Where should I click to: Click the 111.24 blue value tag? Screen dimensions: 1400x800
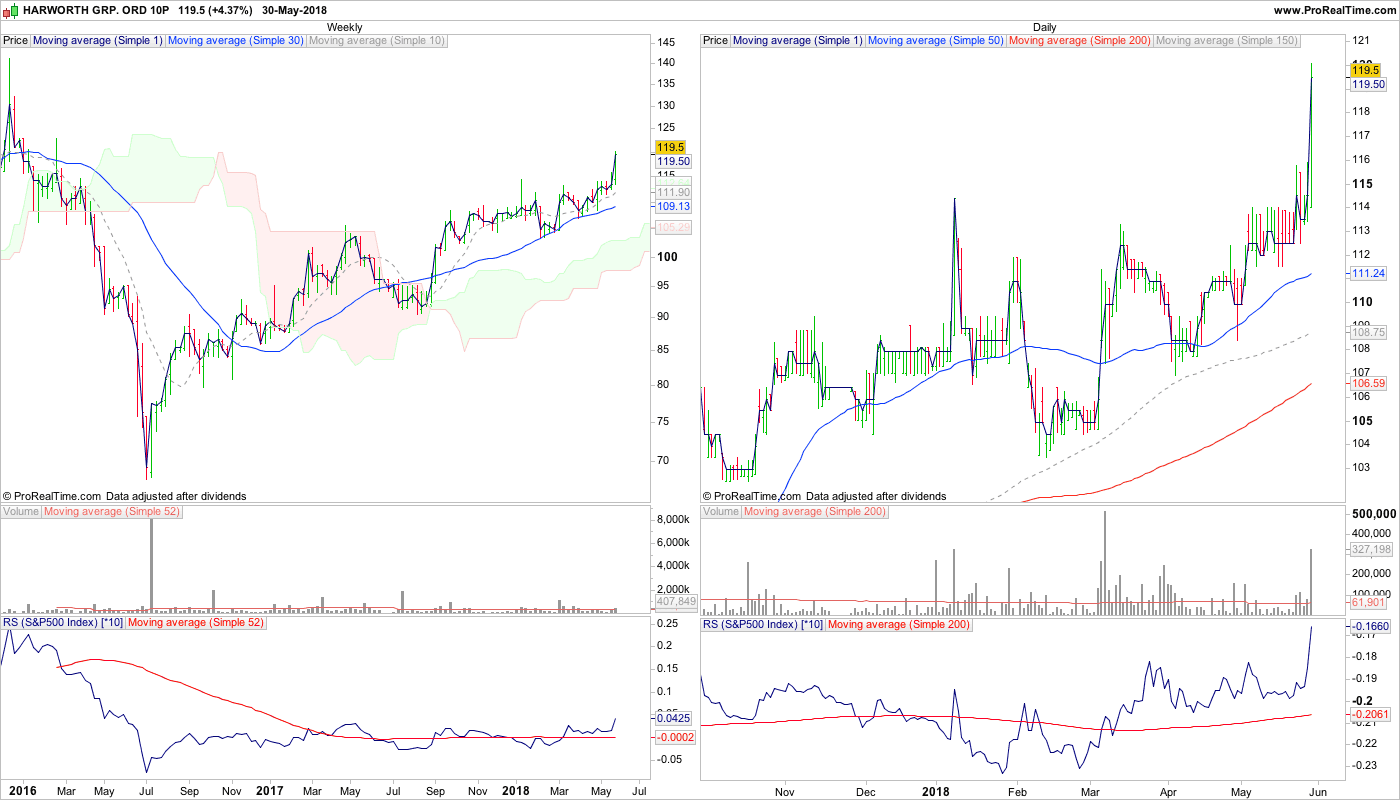pyautogui.click(x=1370, y=274)
